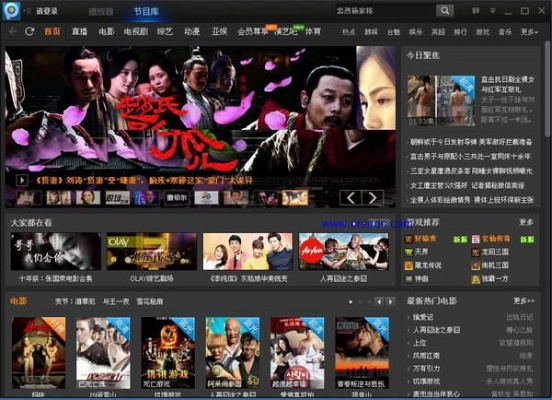Open the 综艺 navigation item
Image resolution: width=552 pixels, height=400 pixels.
coord(165,31)
